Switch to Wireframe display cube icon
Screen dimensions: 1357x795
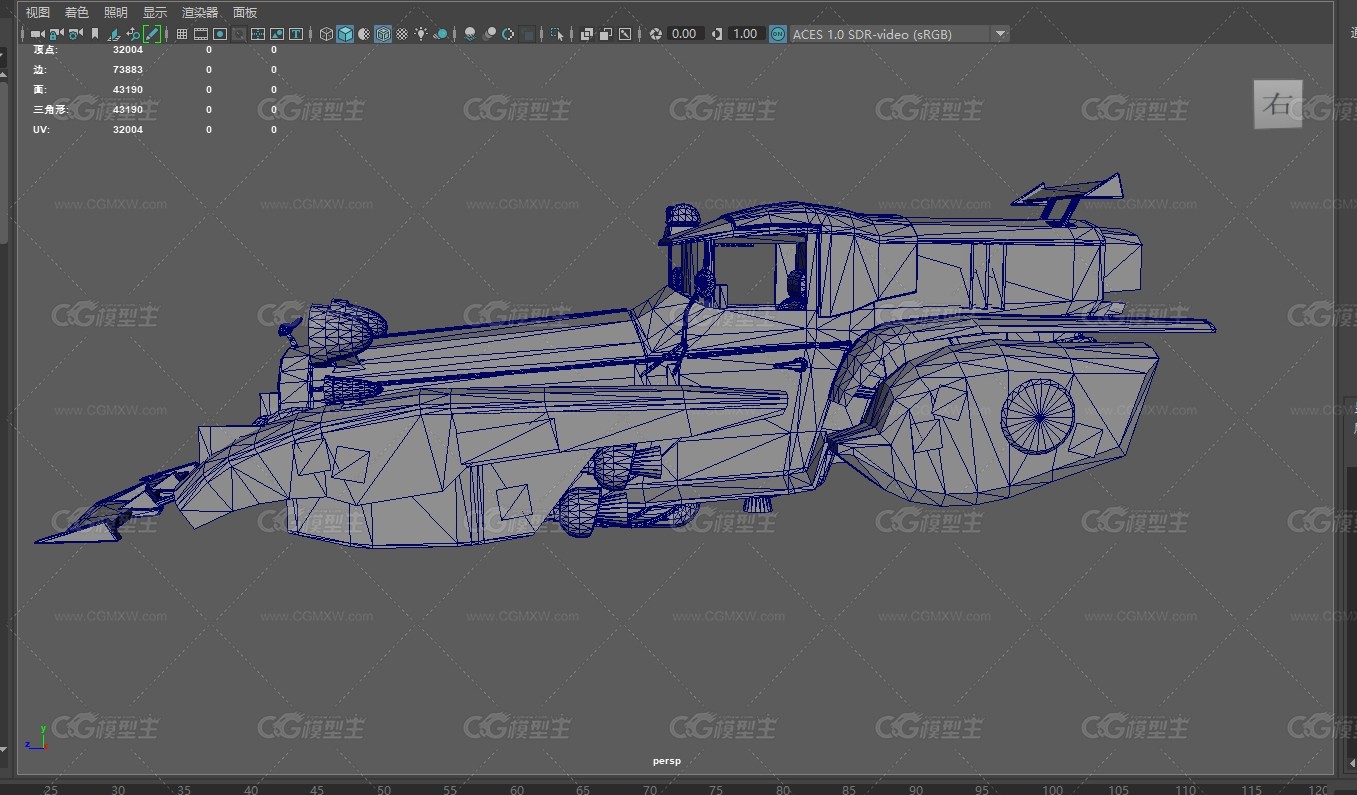(x=326, y=34)
